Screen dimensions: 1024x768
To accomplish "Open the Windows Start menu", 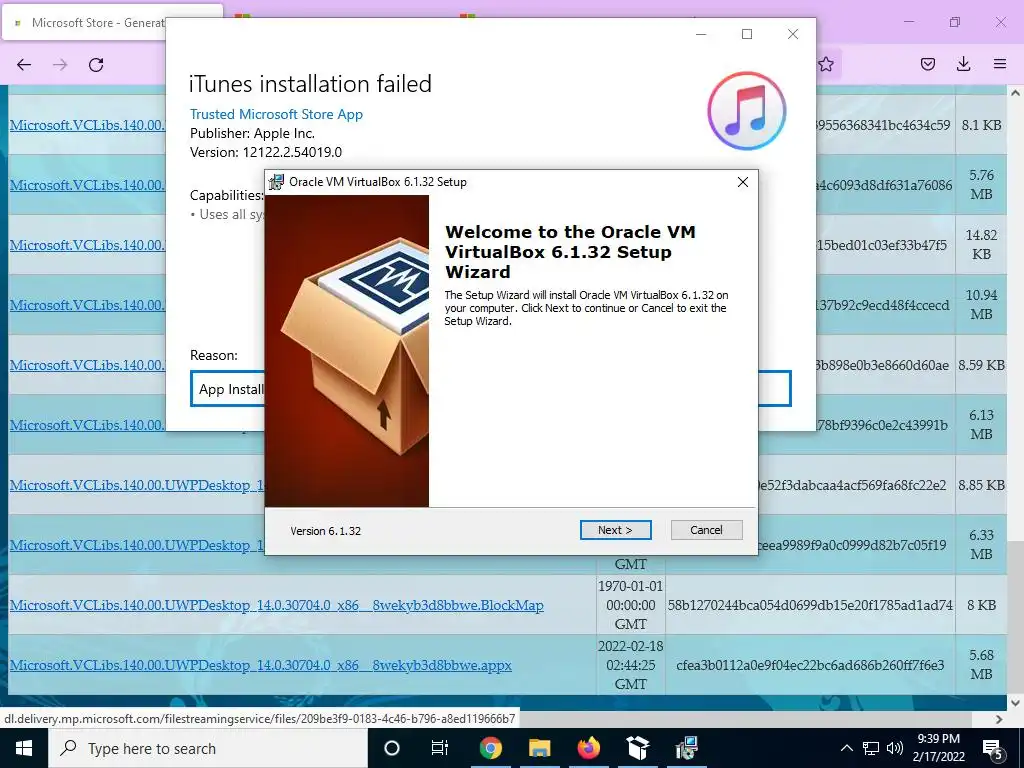I will point(24,748).
